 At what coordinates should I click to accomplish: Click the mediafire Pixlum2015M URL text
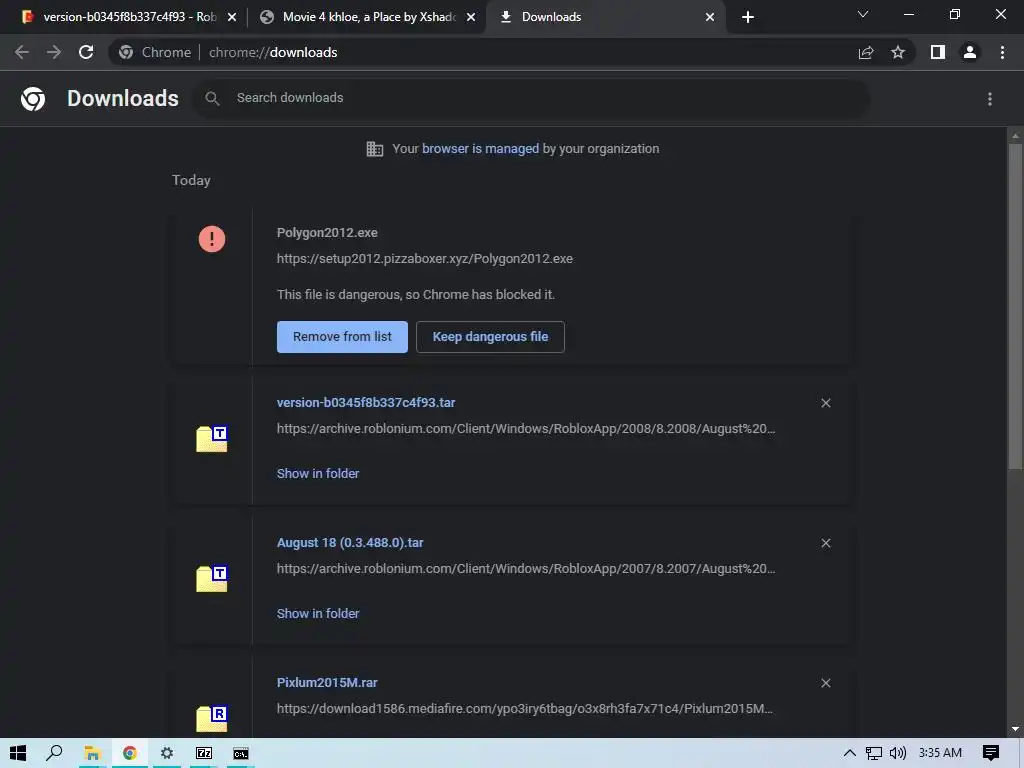(x=525, y=709)
